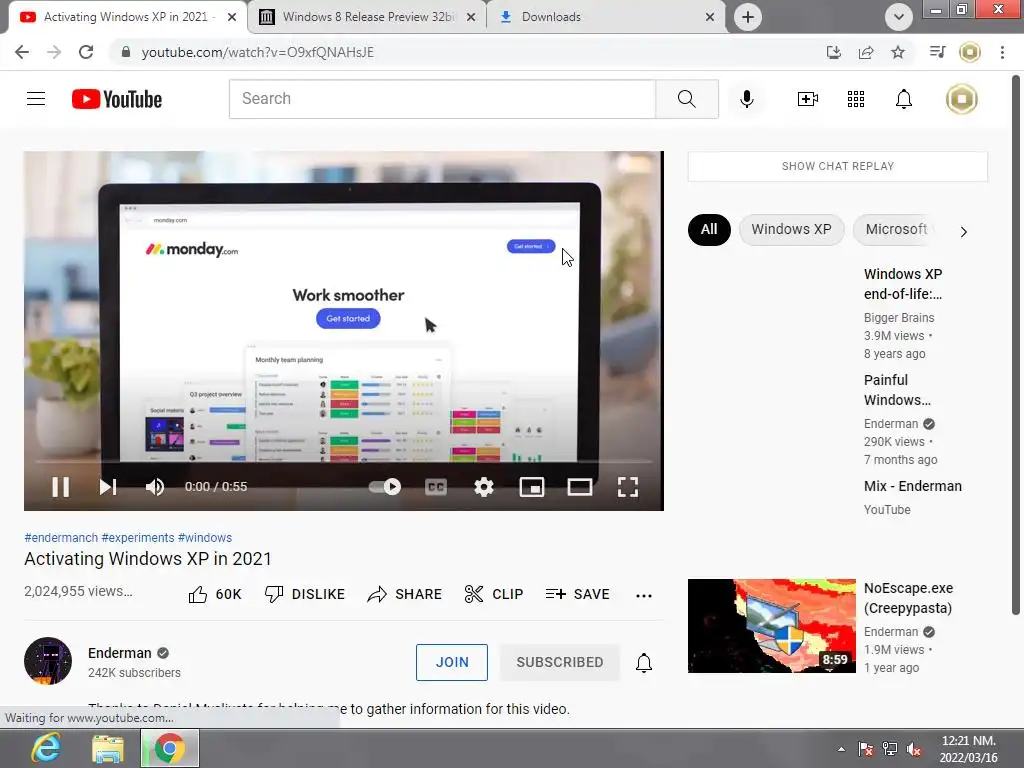Open the player settings gear

coord(483,487)
